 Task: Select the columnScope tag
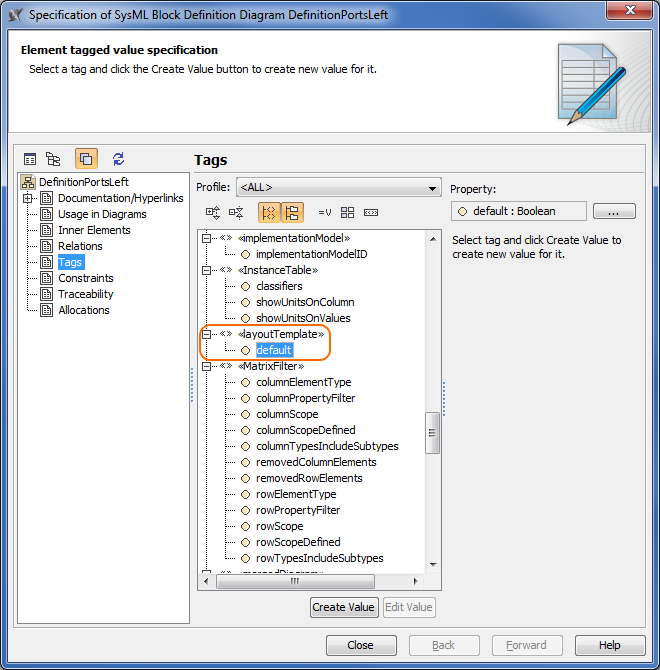tap(287, 414)
